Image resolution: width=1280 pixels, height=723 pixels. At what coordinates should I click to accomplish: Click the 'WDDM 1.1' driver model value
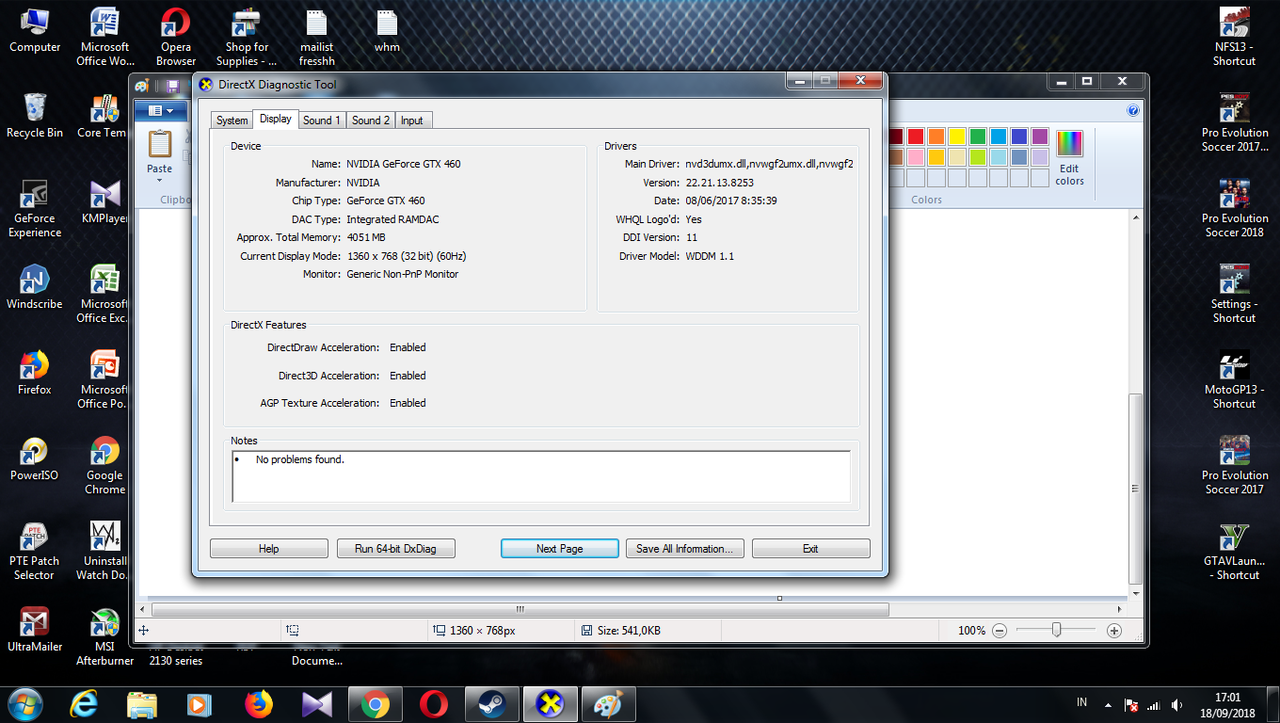pos(711,257)
